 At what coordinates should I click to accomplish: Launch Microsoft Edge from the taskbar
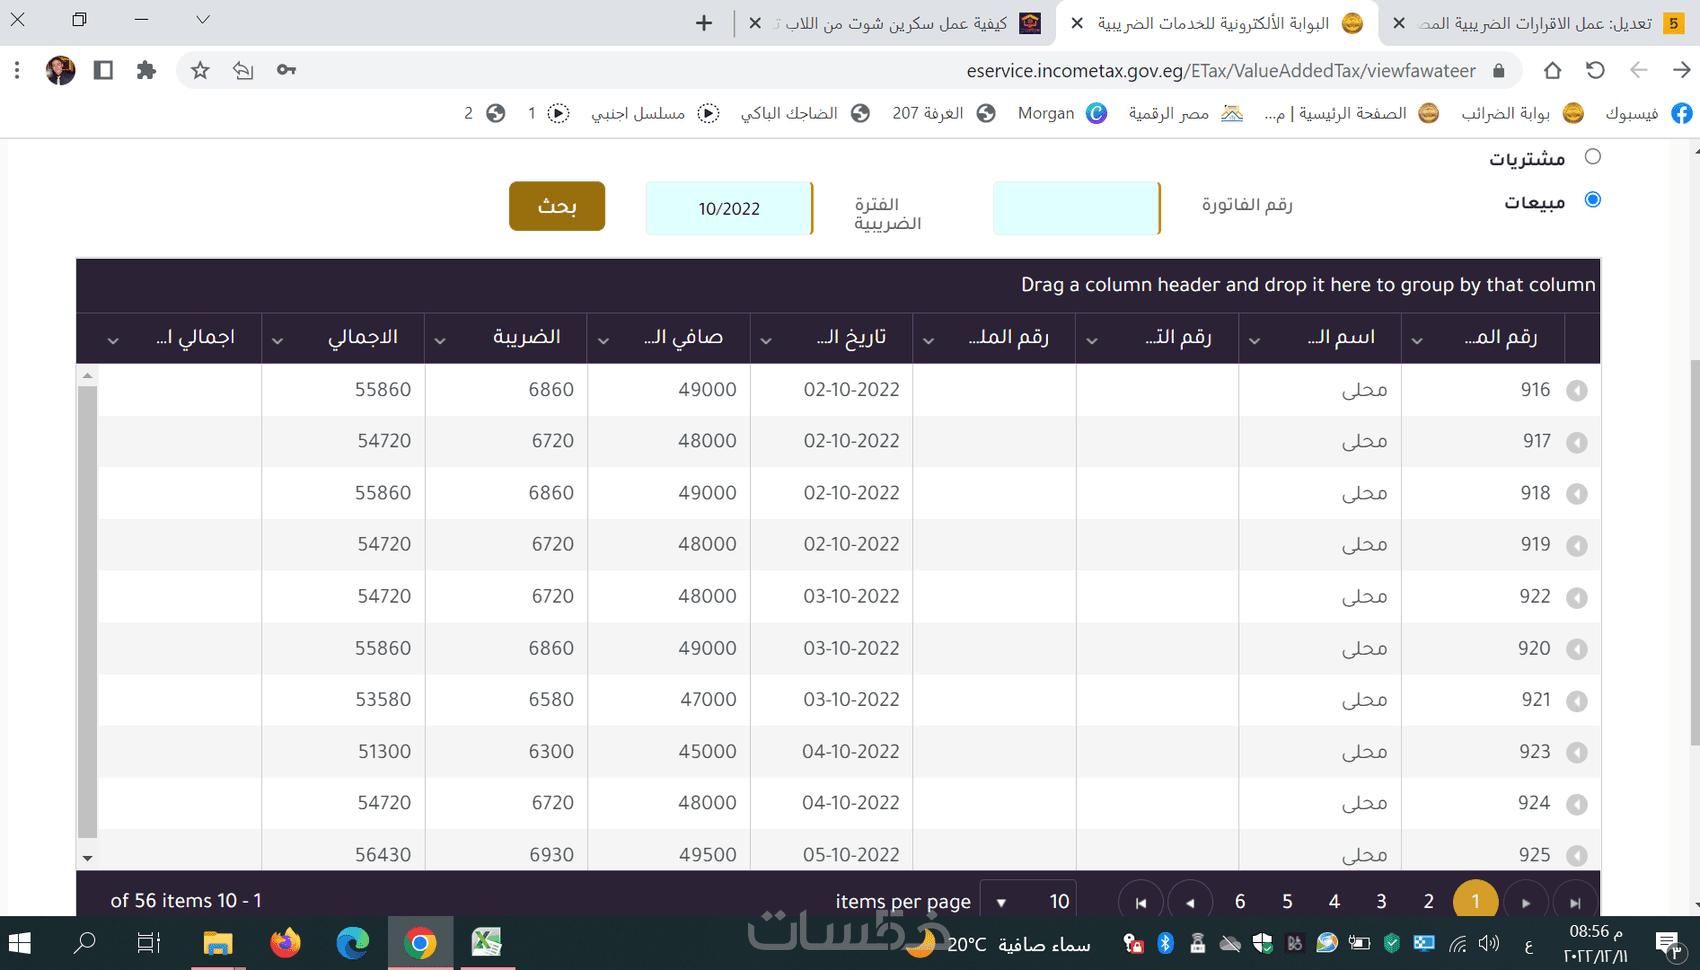tap(352, 943)
